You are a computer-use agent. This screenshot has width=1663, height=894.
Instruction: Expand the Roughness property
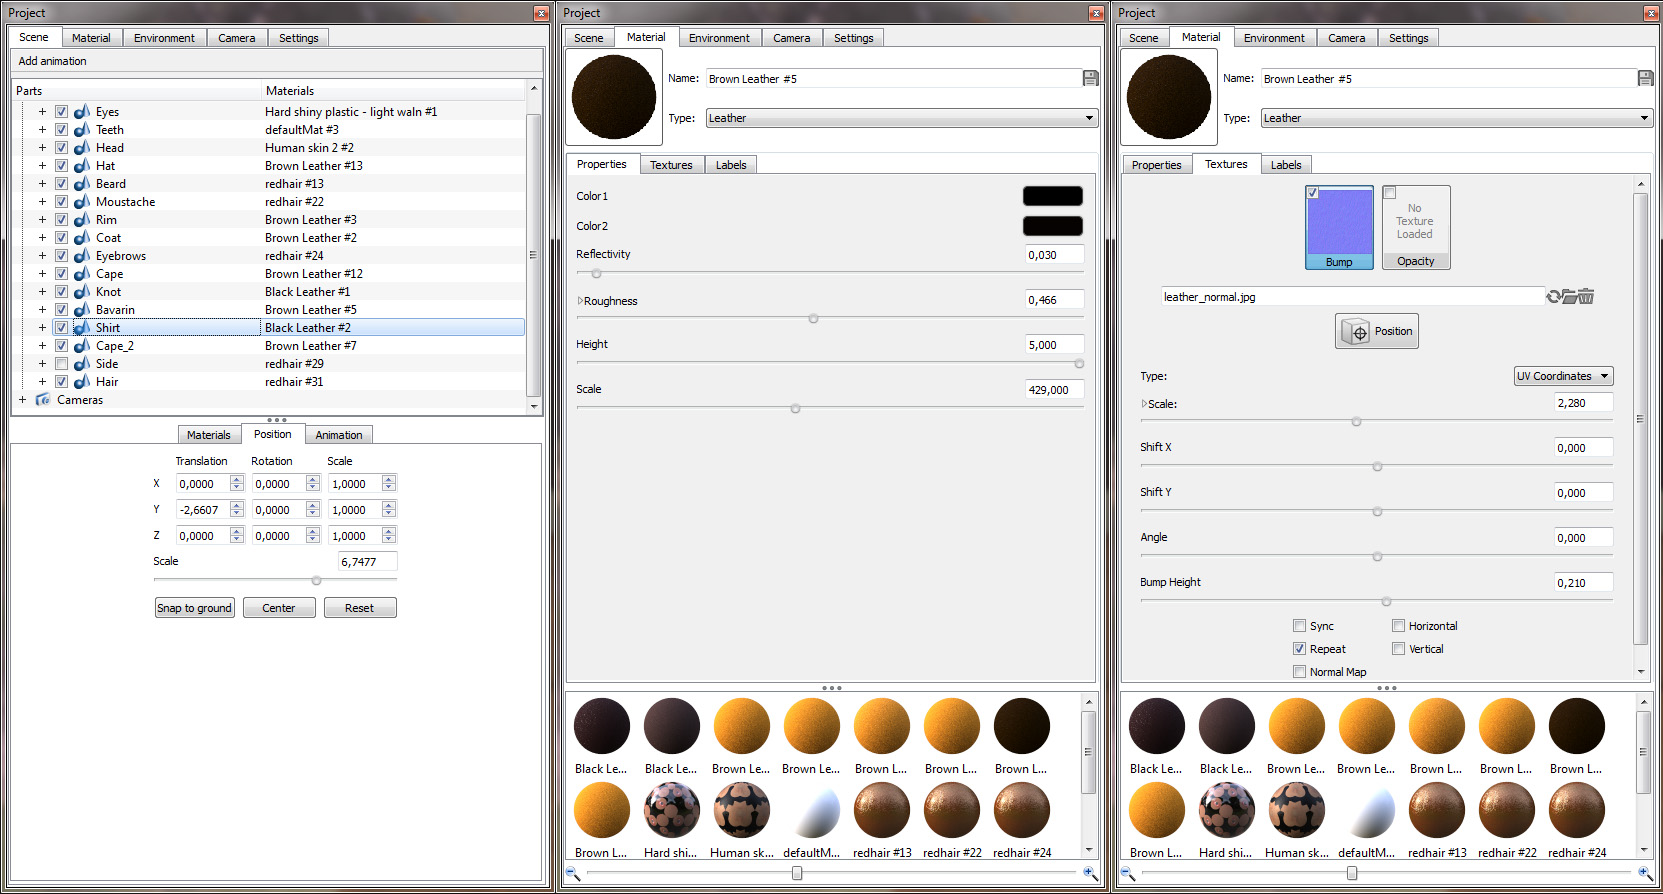(580, 301)
